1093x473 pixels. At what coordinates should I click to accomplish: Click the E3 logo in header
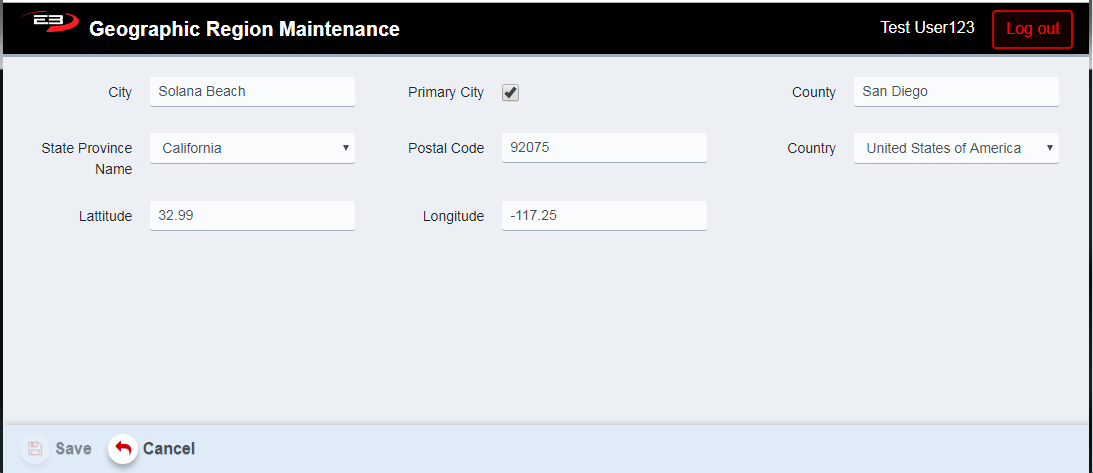pyautogui.click(x=49, y=22)
